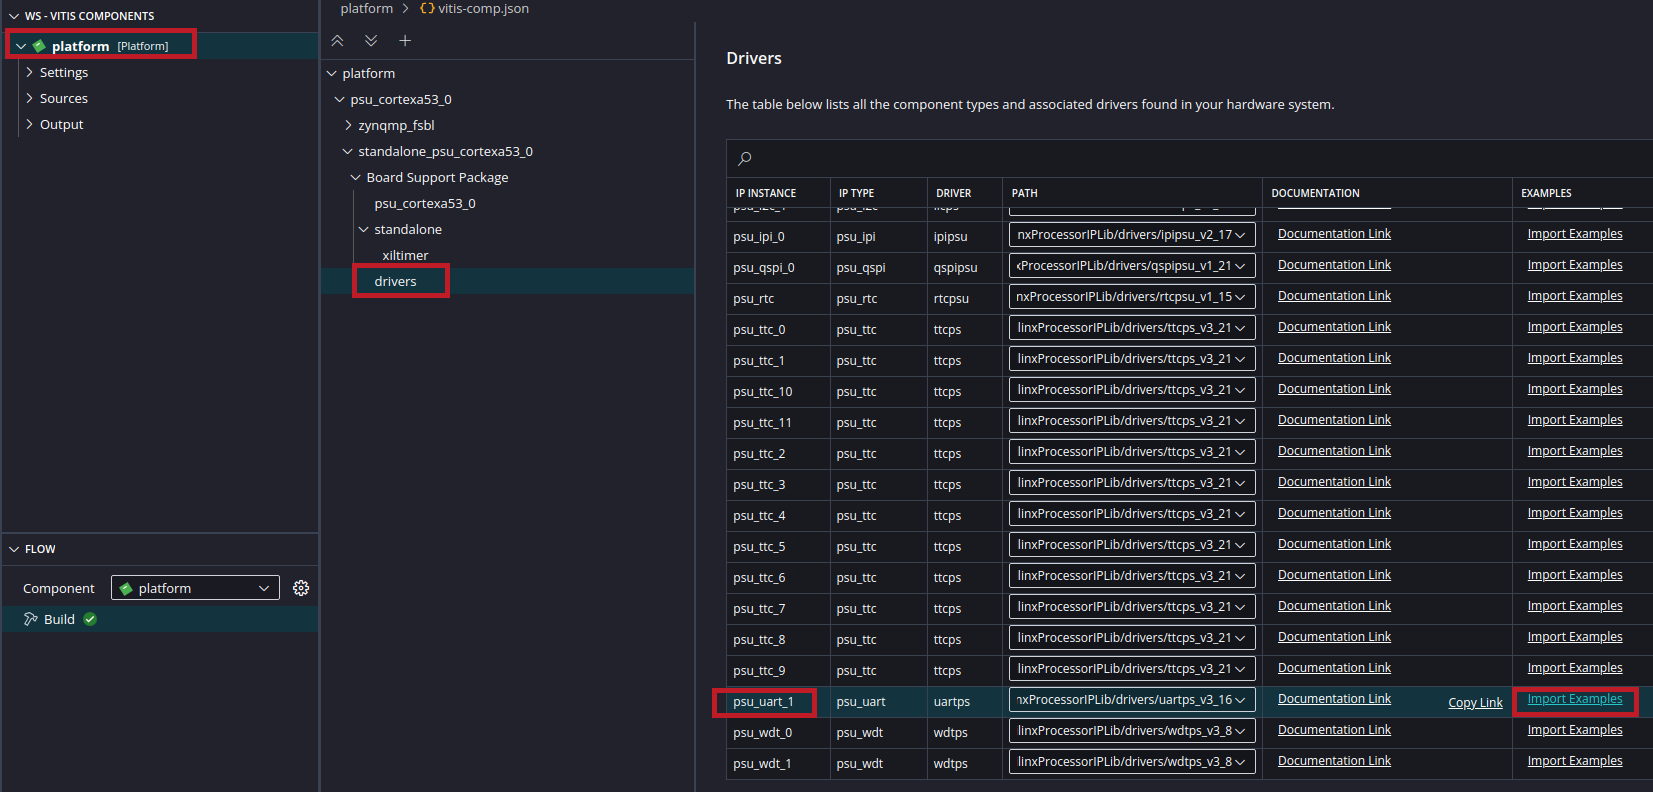Image resolution: width=1653 pixels, height=792 pixels.
Task: Click the expand all double-chevron down icon
Action: pyautogui.click(x=371, y=41)
